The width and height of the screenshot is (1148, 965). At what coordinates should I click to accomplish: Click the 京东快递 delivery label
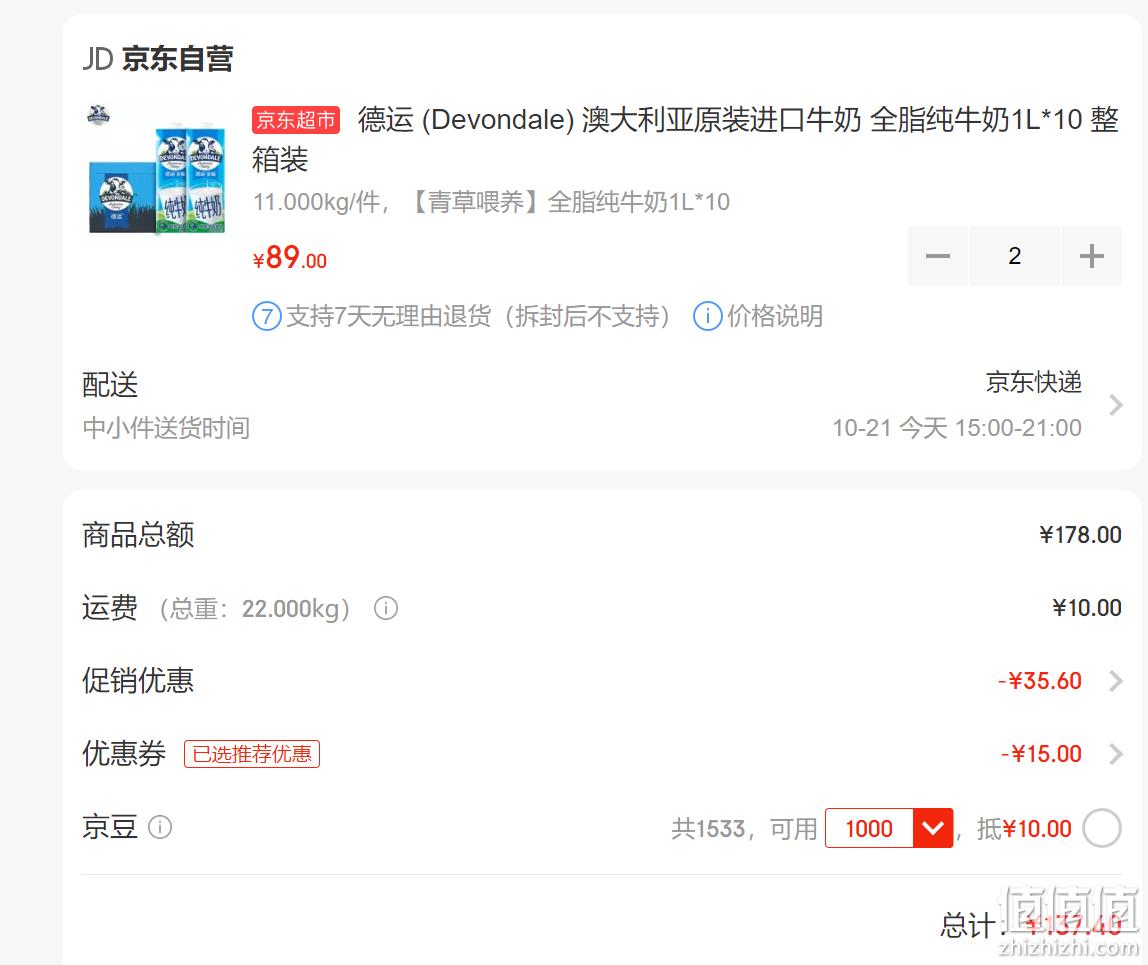(x=1034, y=382)
